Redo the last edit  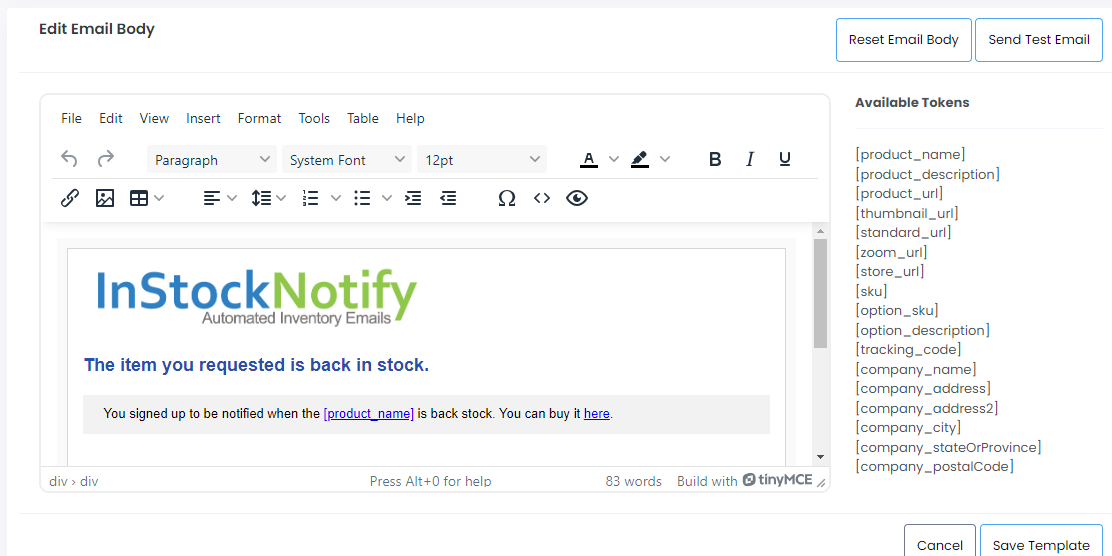pos(106,159)
